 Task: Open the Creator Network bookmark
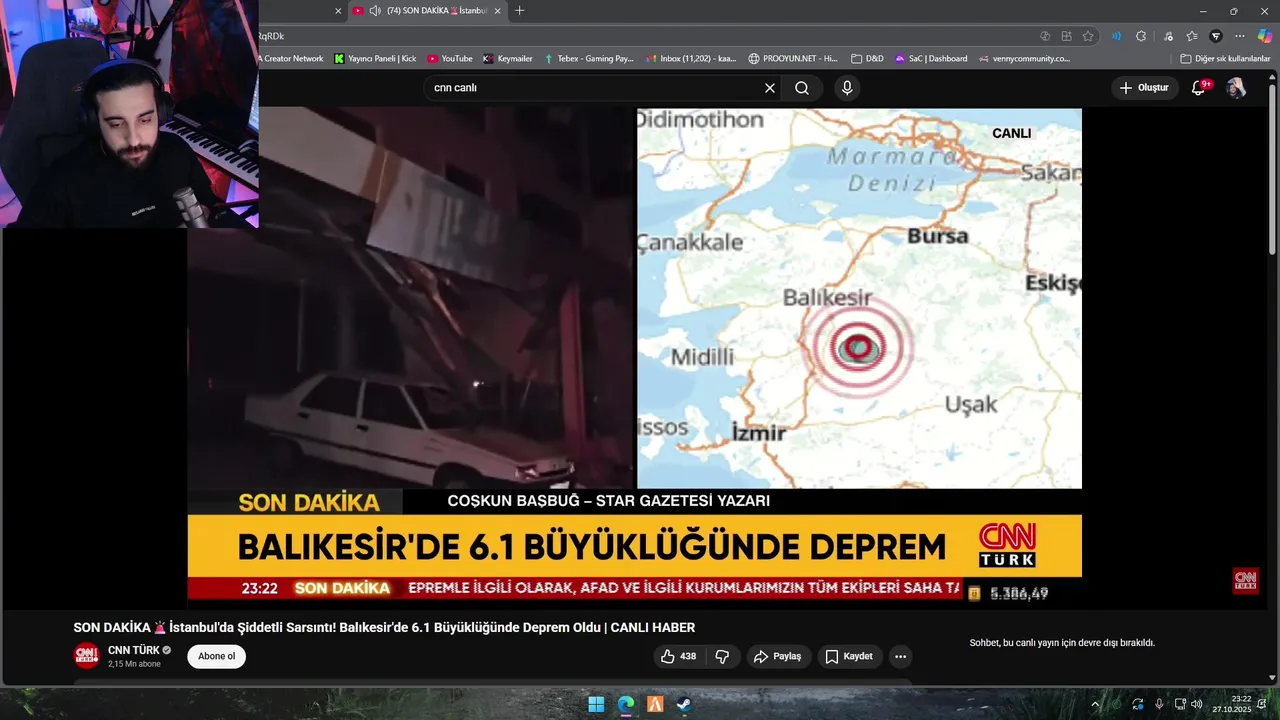point(291,59)
